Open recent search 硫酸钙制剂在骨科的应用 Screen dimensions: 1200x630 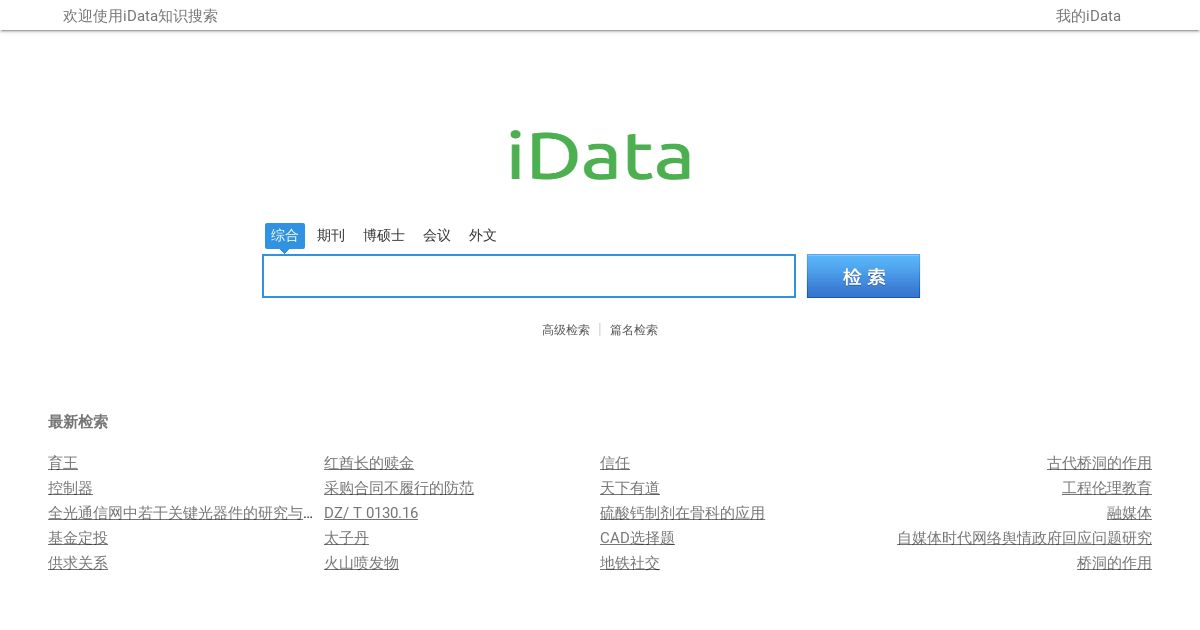682,513
